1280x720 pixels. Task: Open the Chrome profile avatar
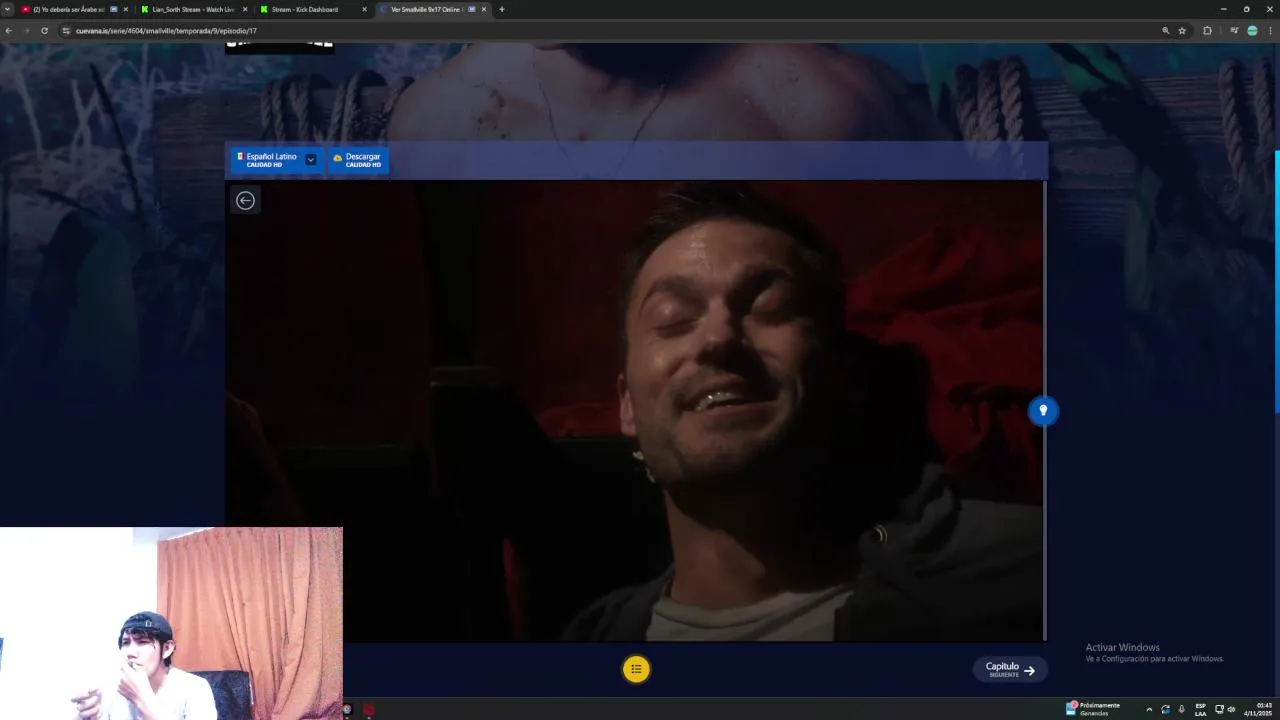point(1252,31)
